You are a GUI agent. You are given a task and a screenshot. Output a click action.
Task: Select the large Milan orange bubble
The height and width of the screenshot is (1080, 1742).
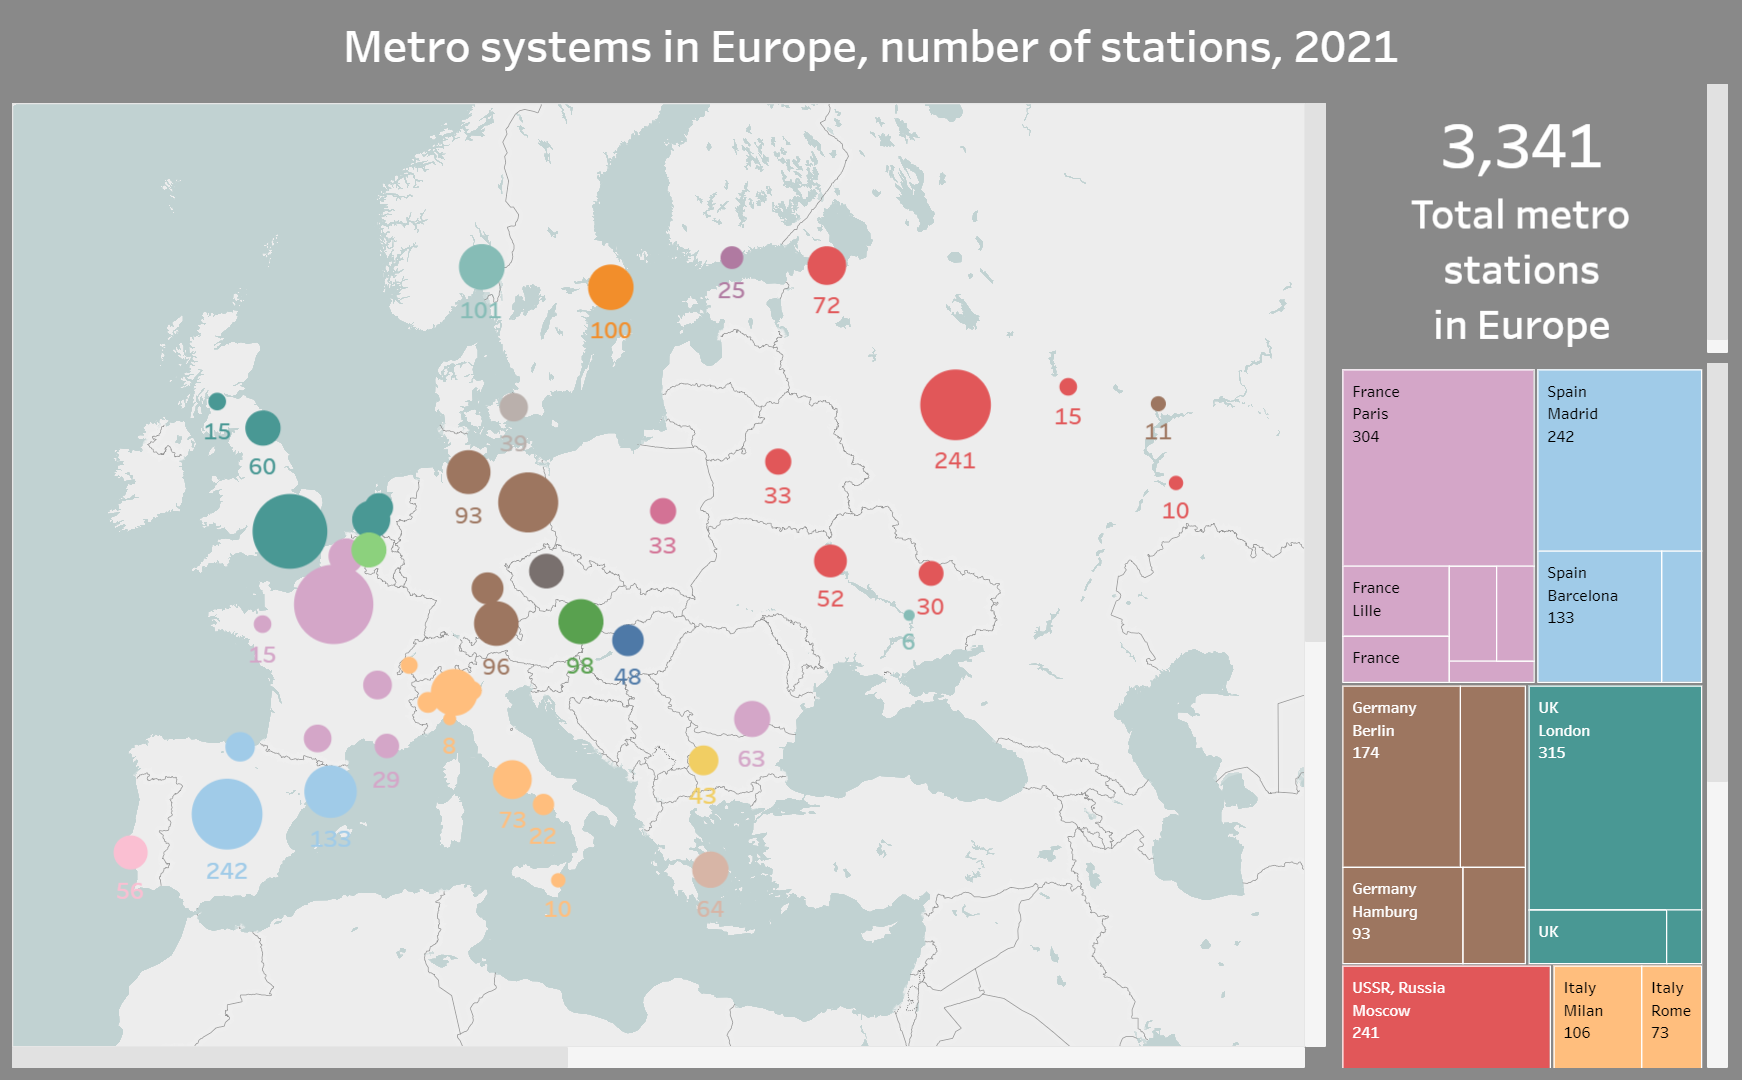(454, 692)
